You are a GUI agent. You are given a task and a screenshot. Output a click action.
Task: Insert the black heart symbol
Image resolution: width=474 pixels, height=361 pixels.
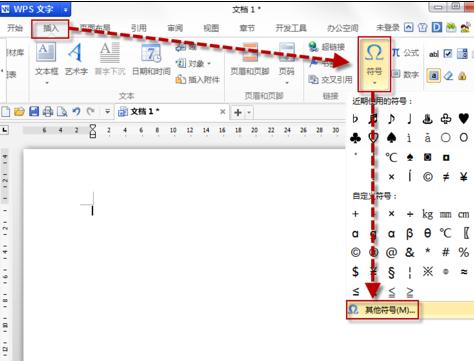pyautogui.click(x=464, y=118)
